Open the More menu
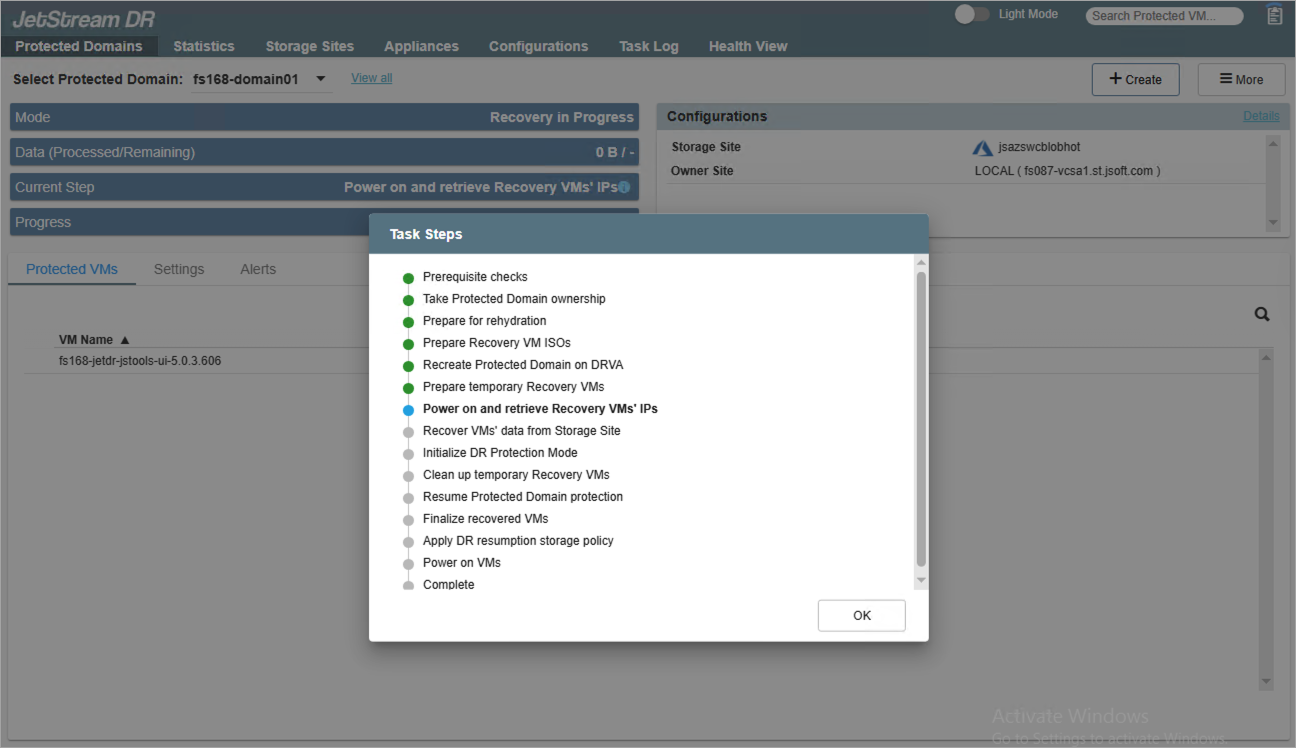 (1241, 80)
